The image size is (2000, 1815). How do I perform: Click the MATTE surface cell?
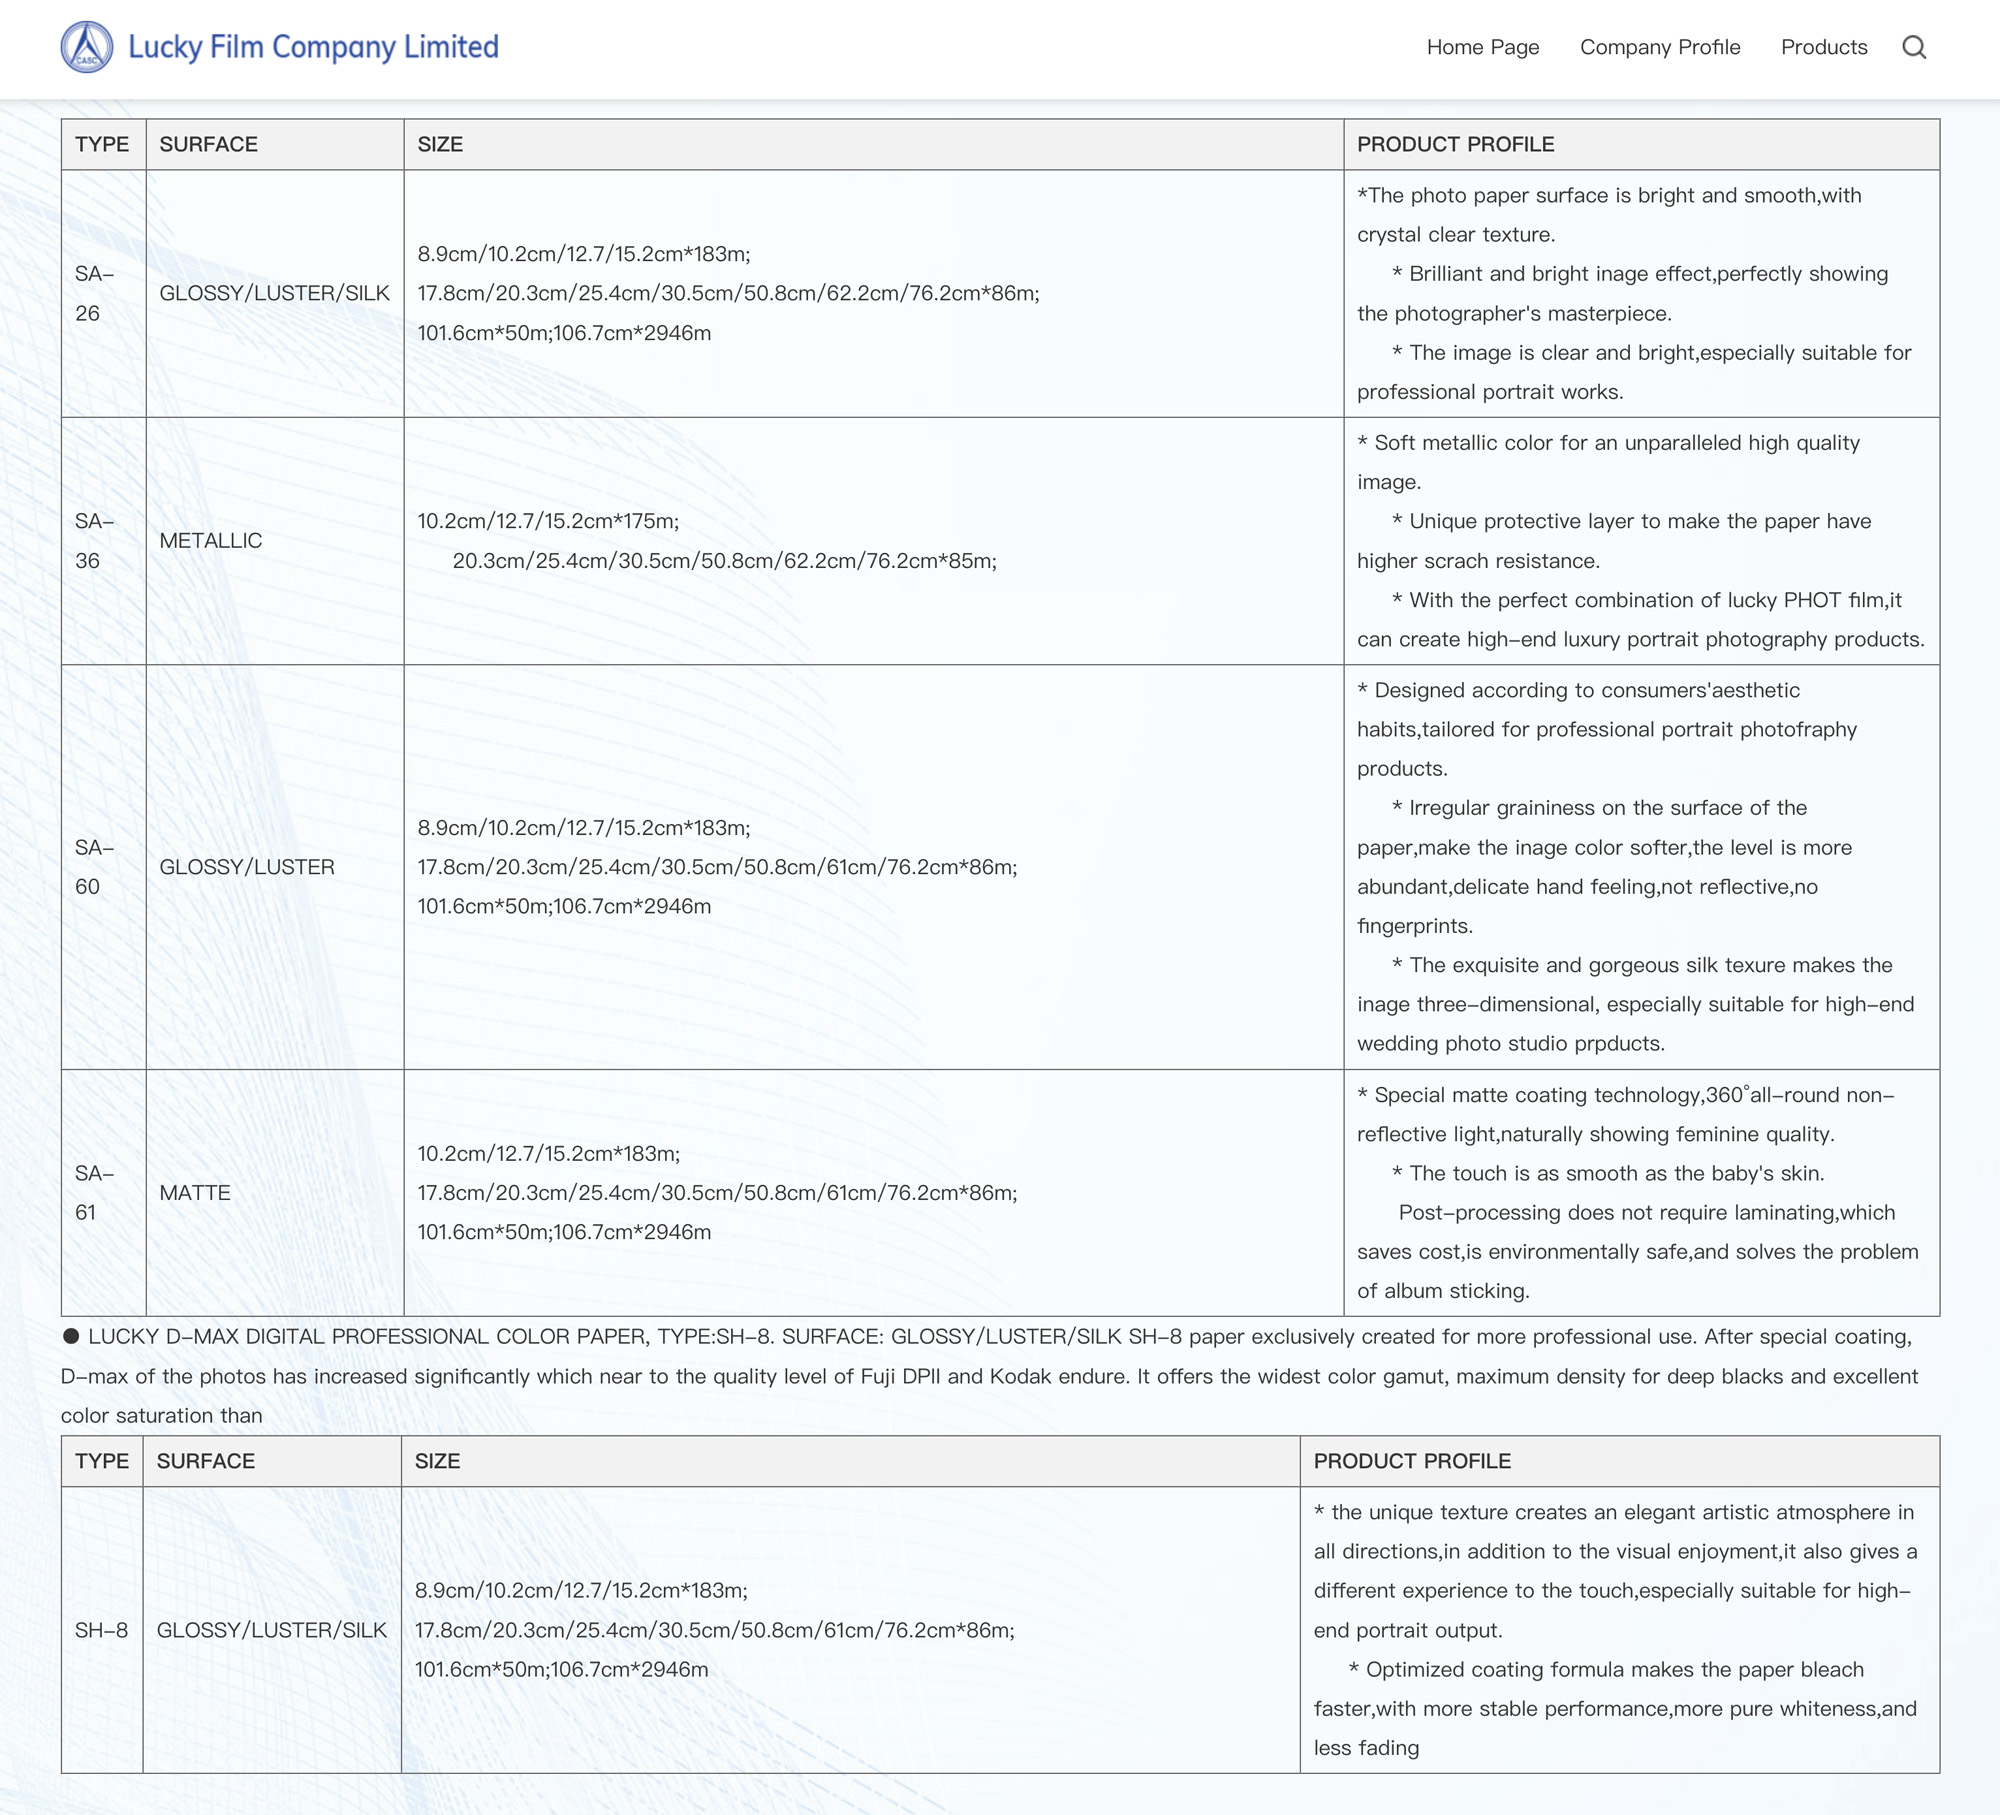click(x=275, y=1193)
